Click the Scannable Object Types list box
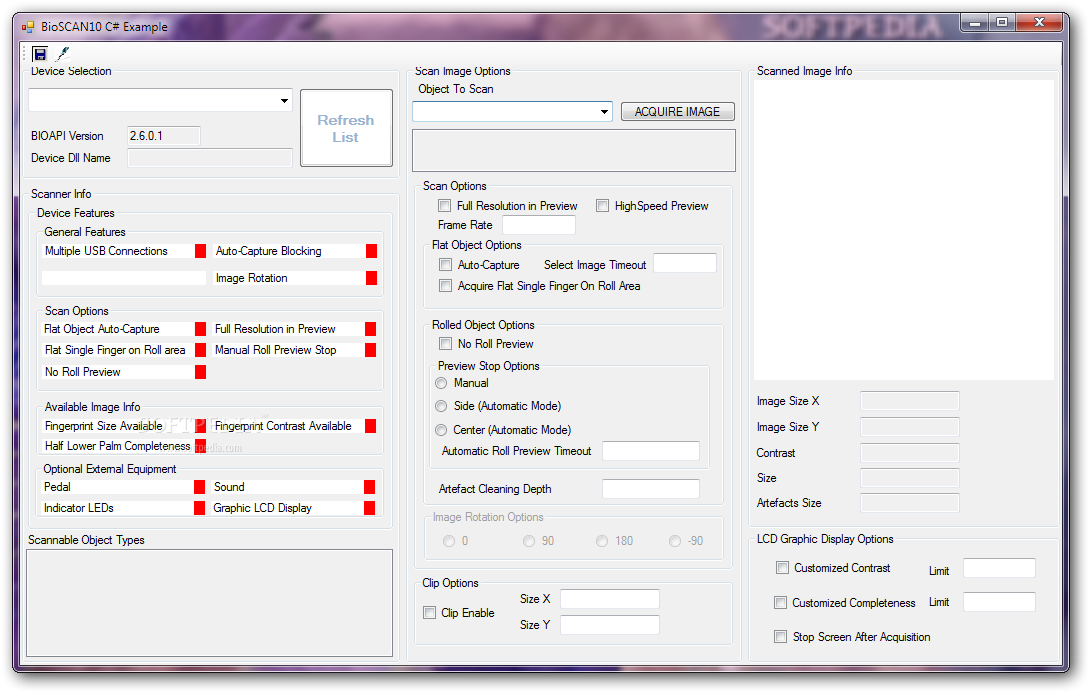This screenshot has width=1090, height=693. click(209, 603)
